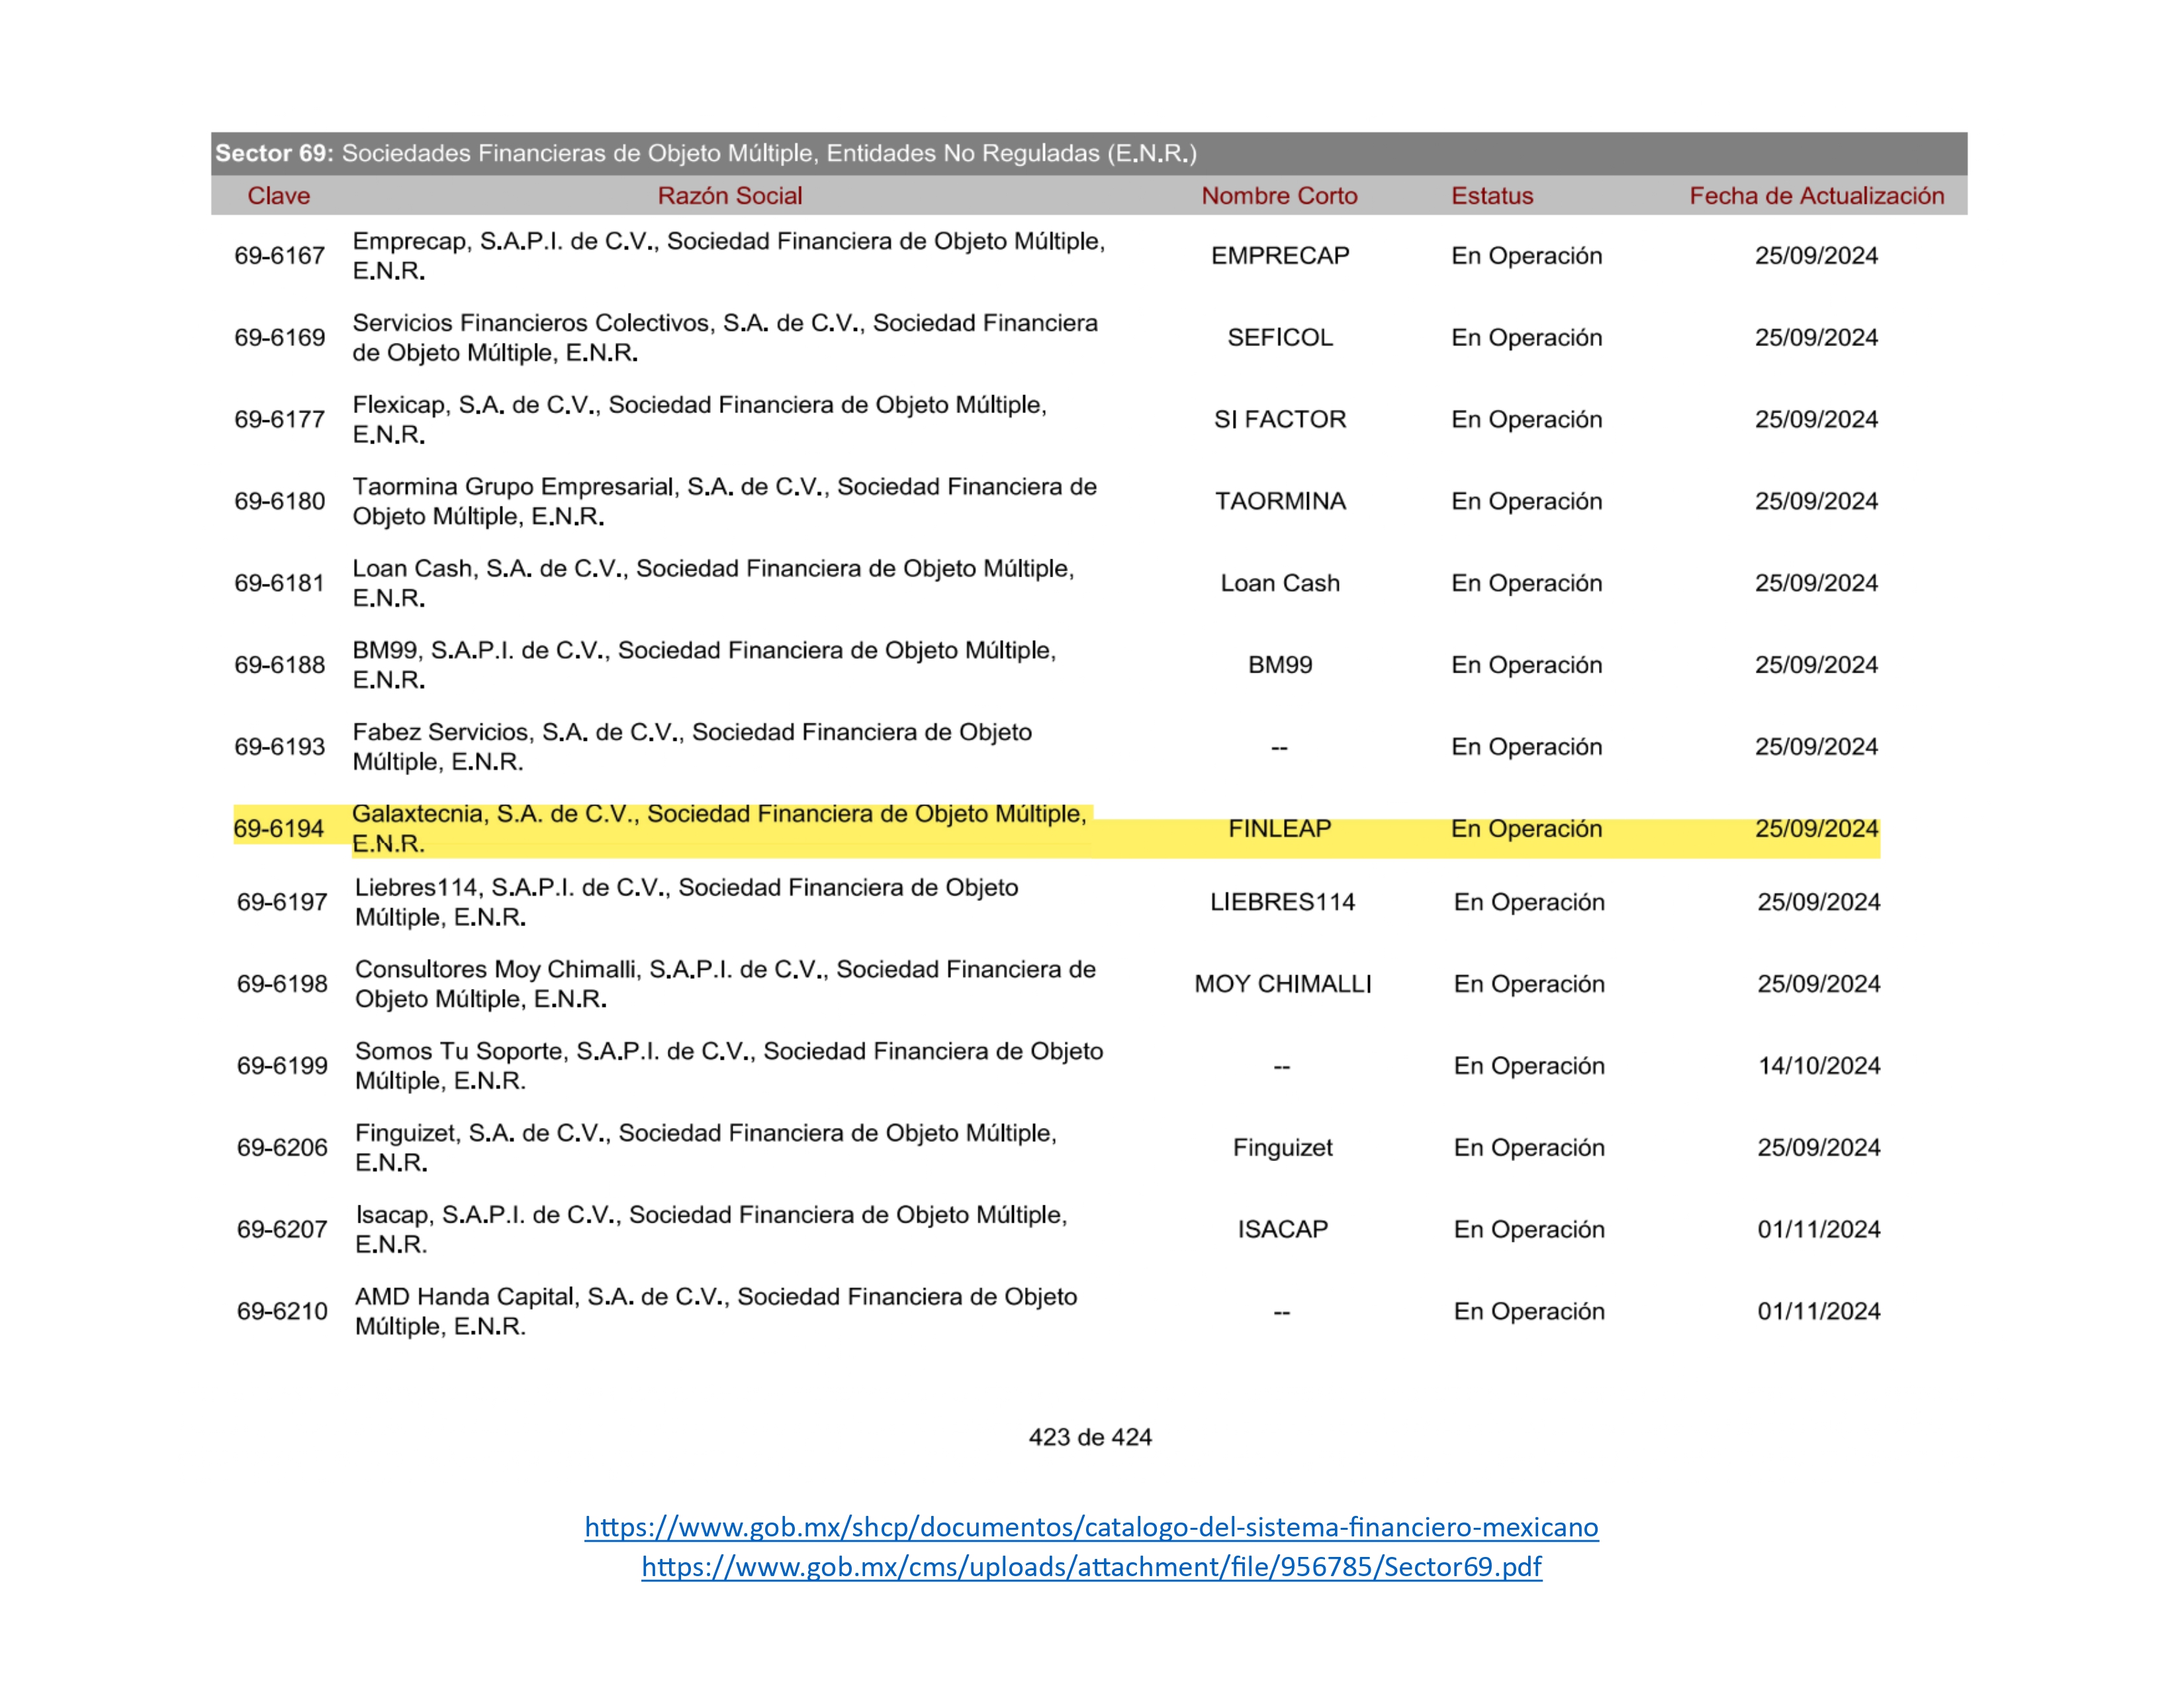This screenshot has width=2184, height=1688.
Task: Select the highlighted Galaxtecnia company name
Action: pos(720,830)
